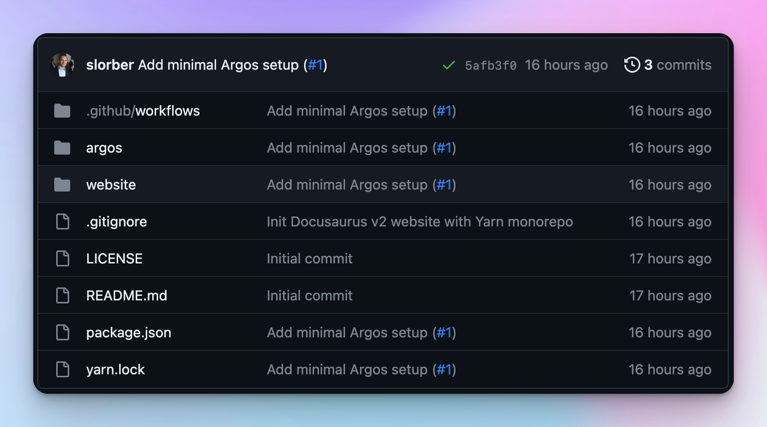Image resolution: width=767 pixels, height=427 pixels.
Task: Open pull request #1 in header commit
Action: pos(315,65)
